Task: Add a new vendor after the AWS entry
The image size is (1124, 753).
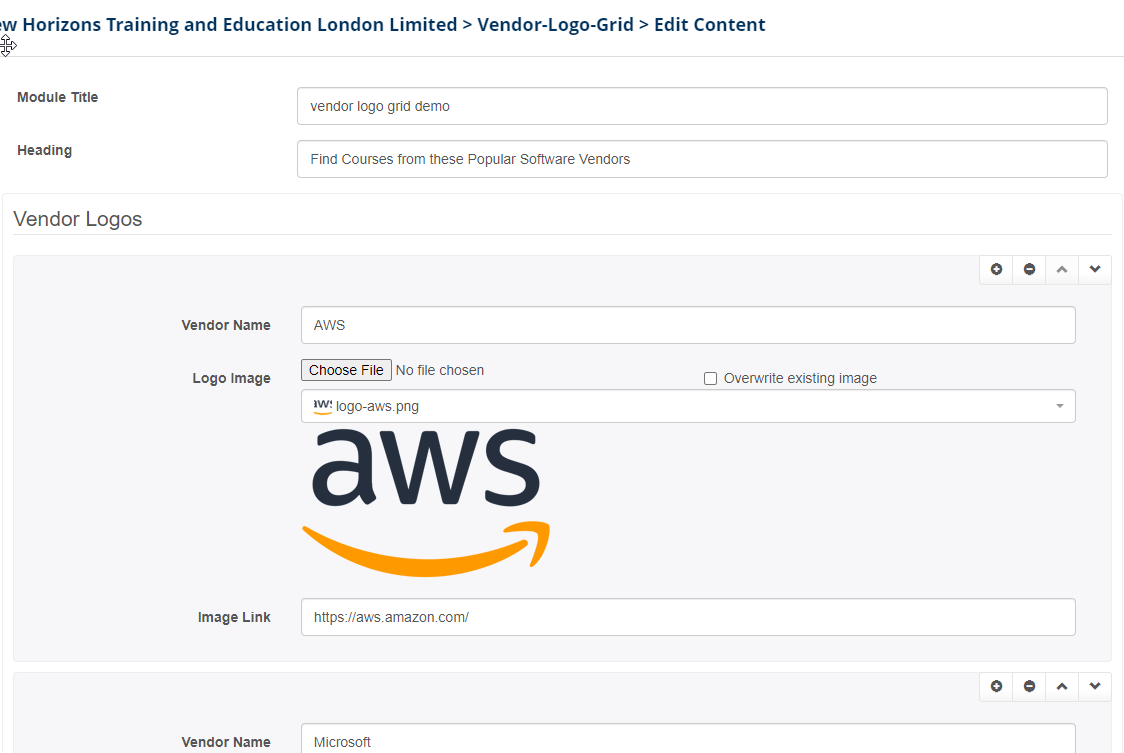Action: coord(996,270)
